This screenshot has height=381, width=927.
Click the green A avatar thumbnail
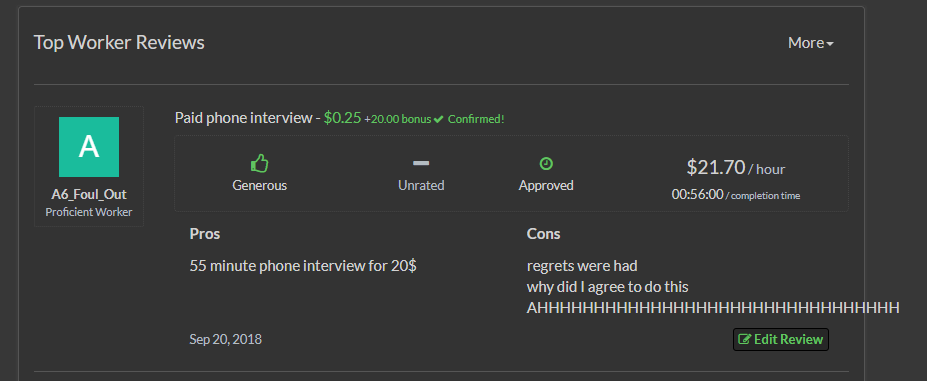pos(89,147)
